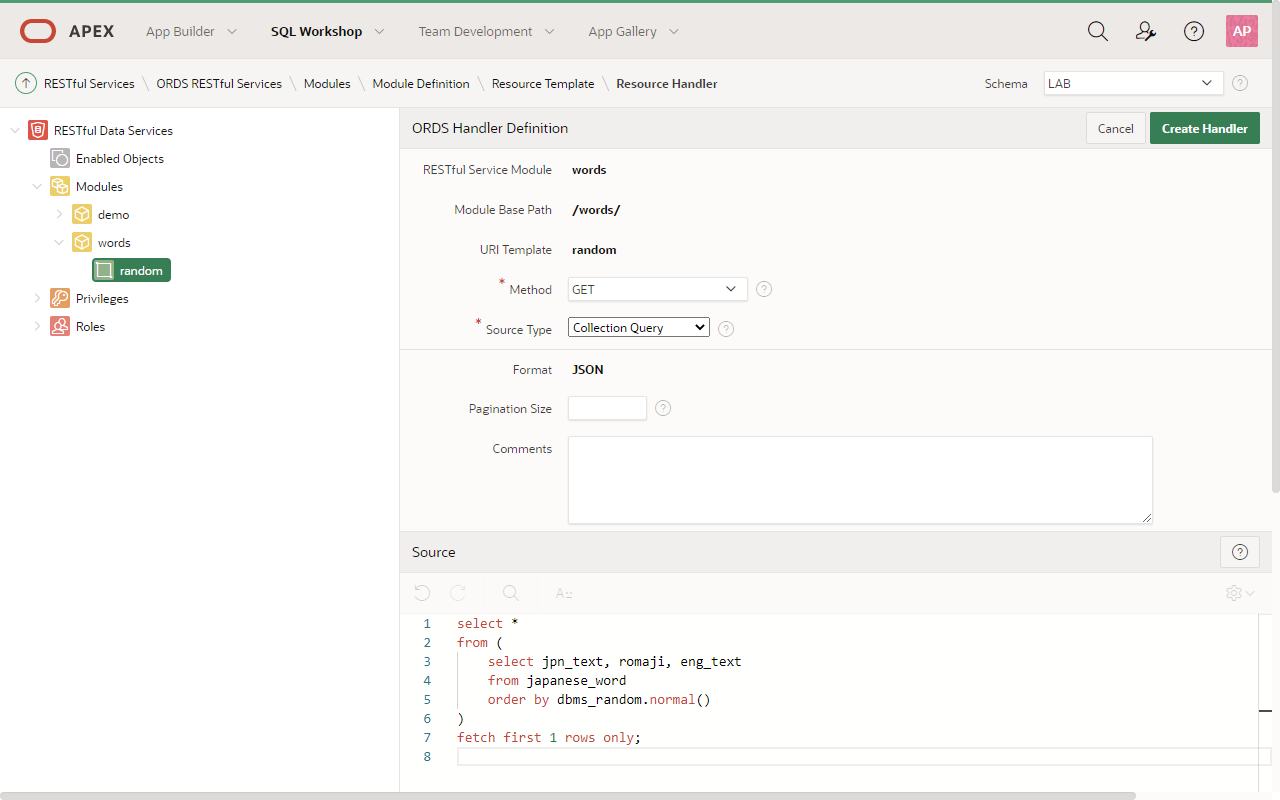Click the Pagination Size input field
This screenshot has width=1280, height=800.
pyautogui.click(x=607, y=408)
